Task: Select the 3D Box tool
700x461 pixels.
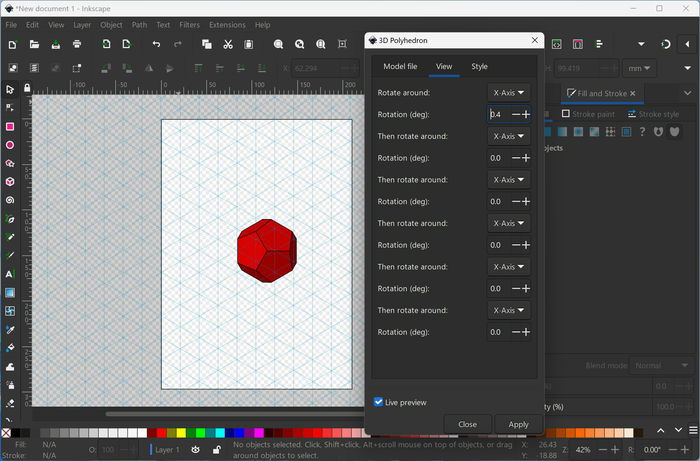Action: click(x=10, y=182)
